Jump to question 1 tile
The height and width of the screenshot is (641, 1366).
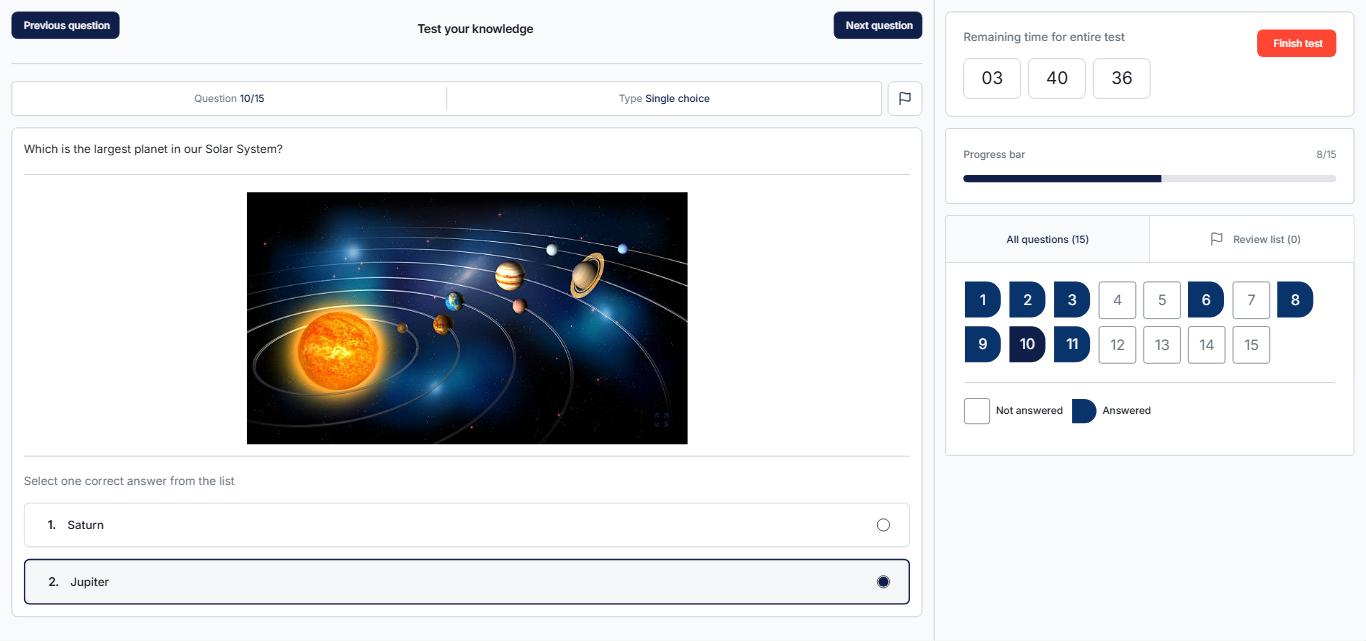[982, 300]
